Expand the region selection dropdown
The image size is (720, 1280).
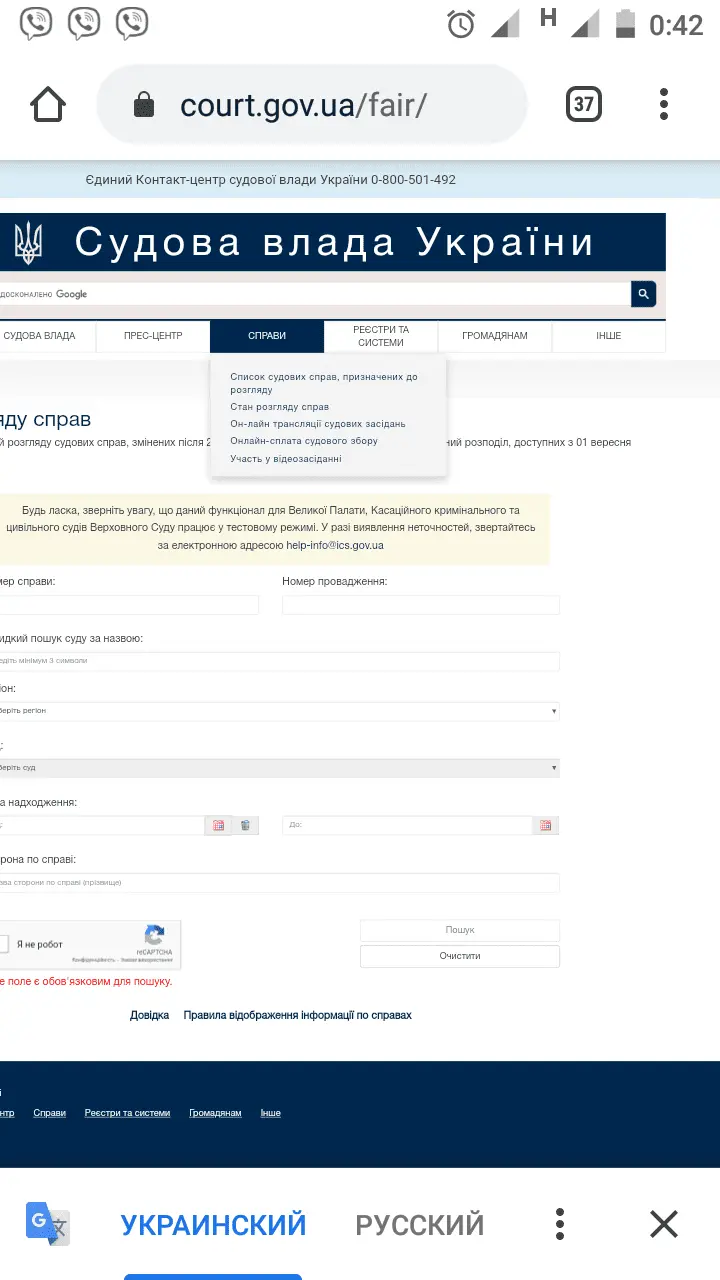280,711
